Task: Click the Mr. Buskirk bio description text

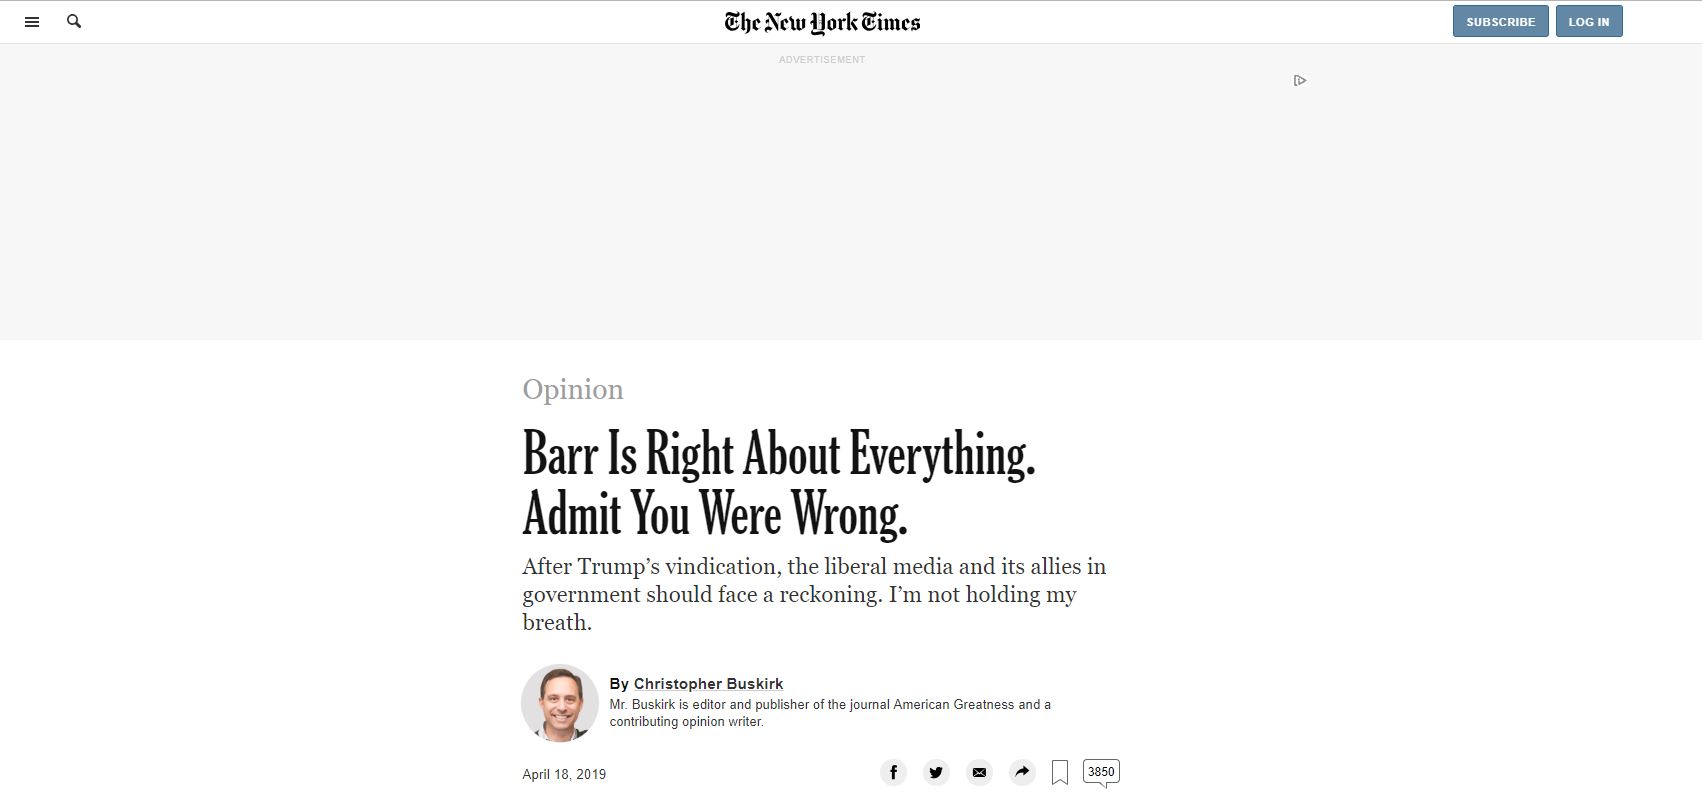Action: pyautogui.click(x=830, y=713)
